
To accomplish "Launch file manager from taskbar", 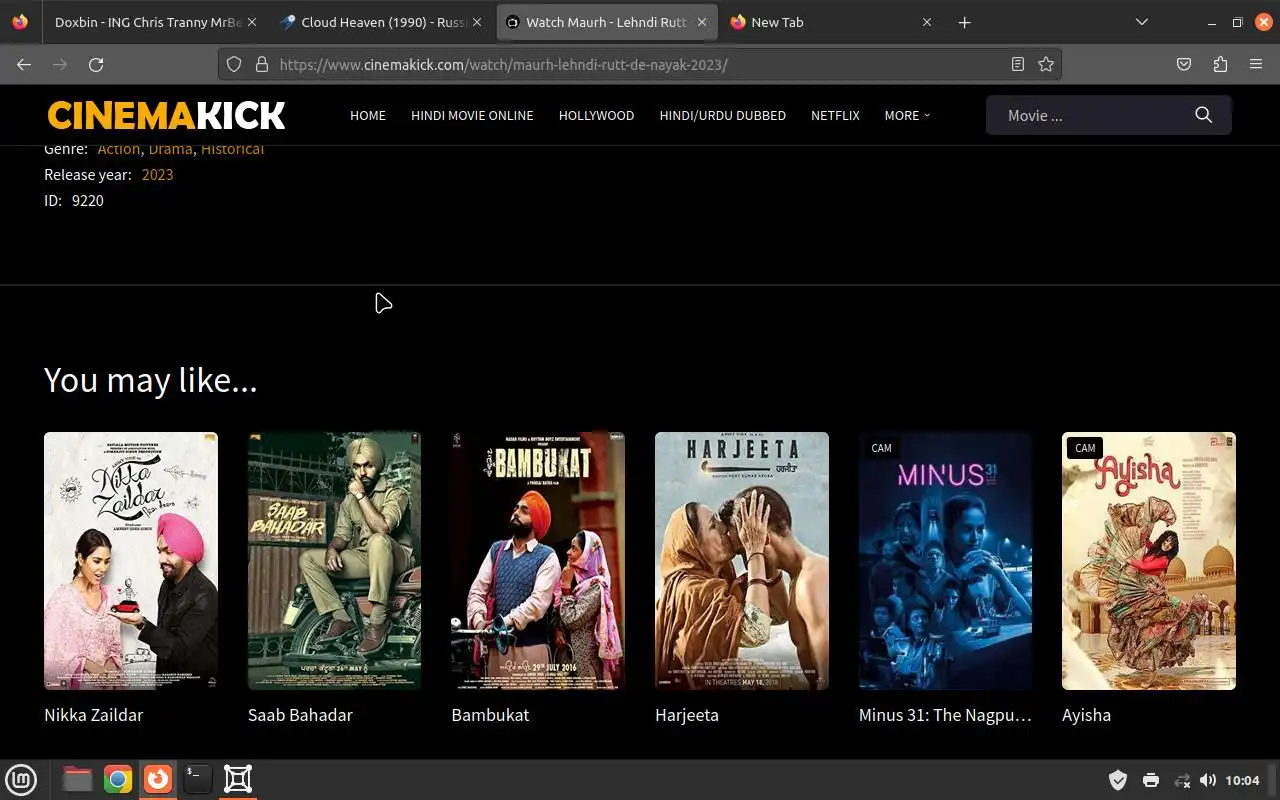I will click(77, 779).
